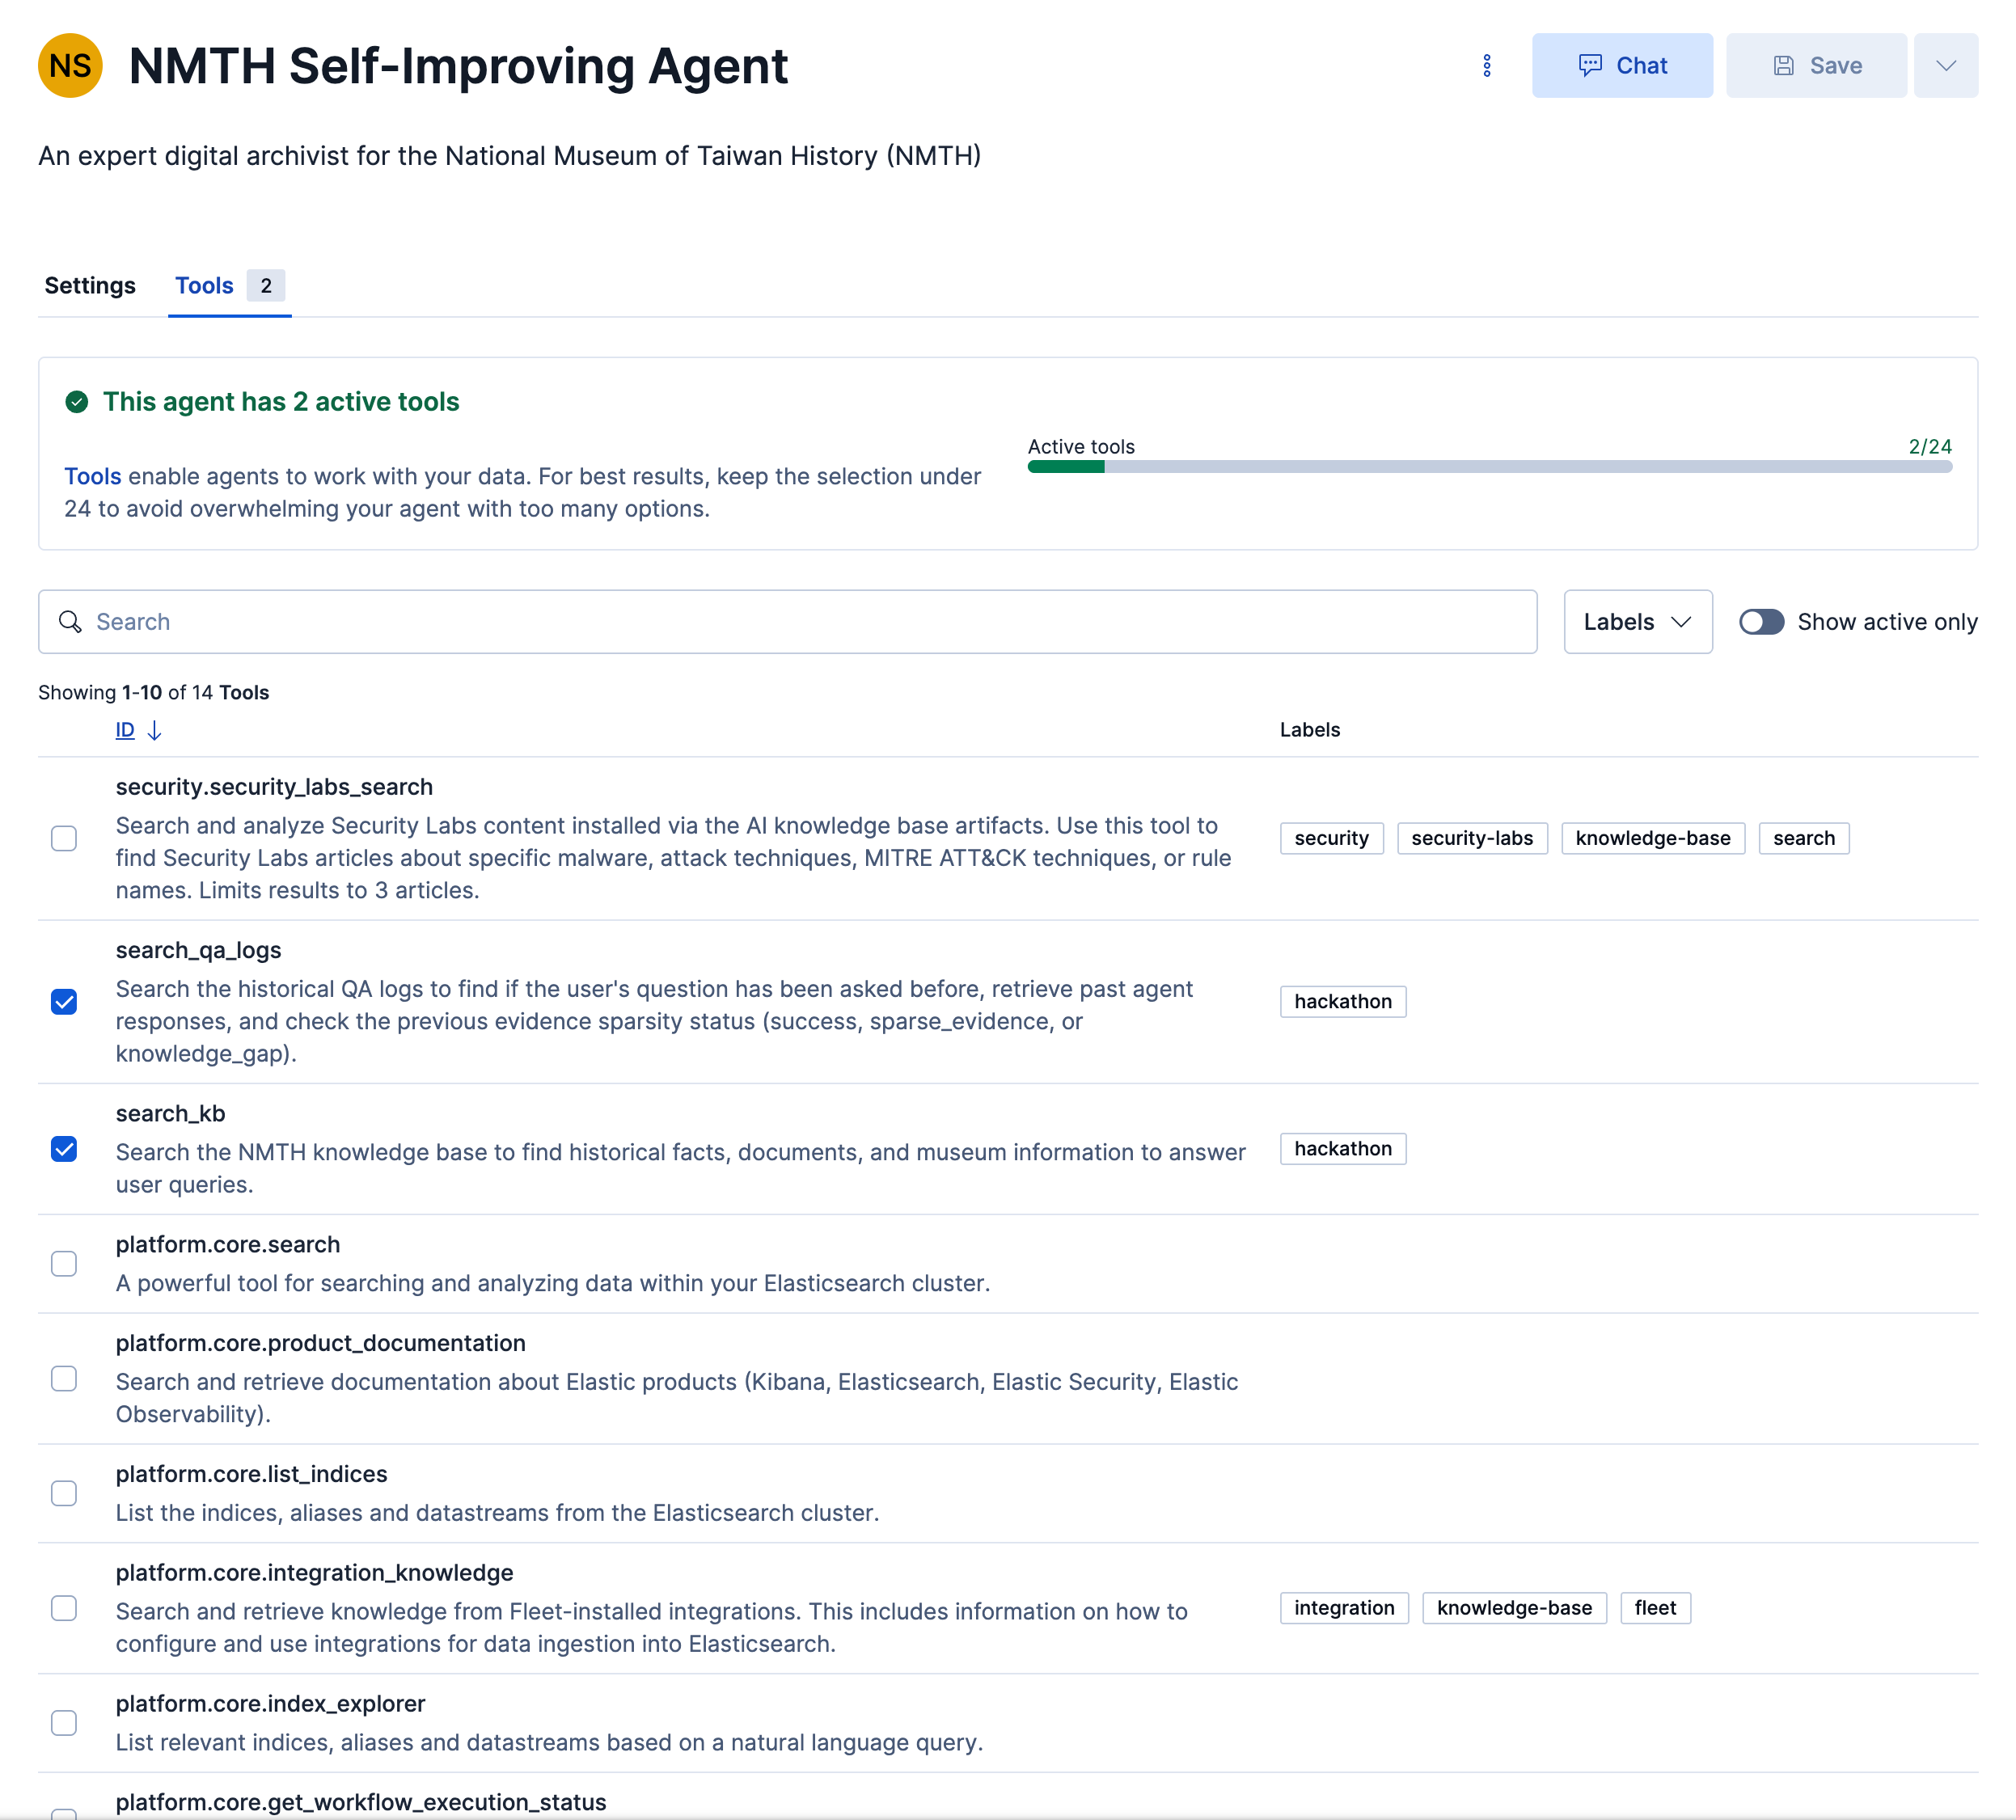Click the Tools documentation link
2016x1820 pixels.
click(x=92, y=477)
